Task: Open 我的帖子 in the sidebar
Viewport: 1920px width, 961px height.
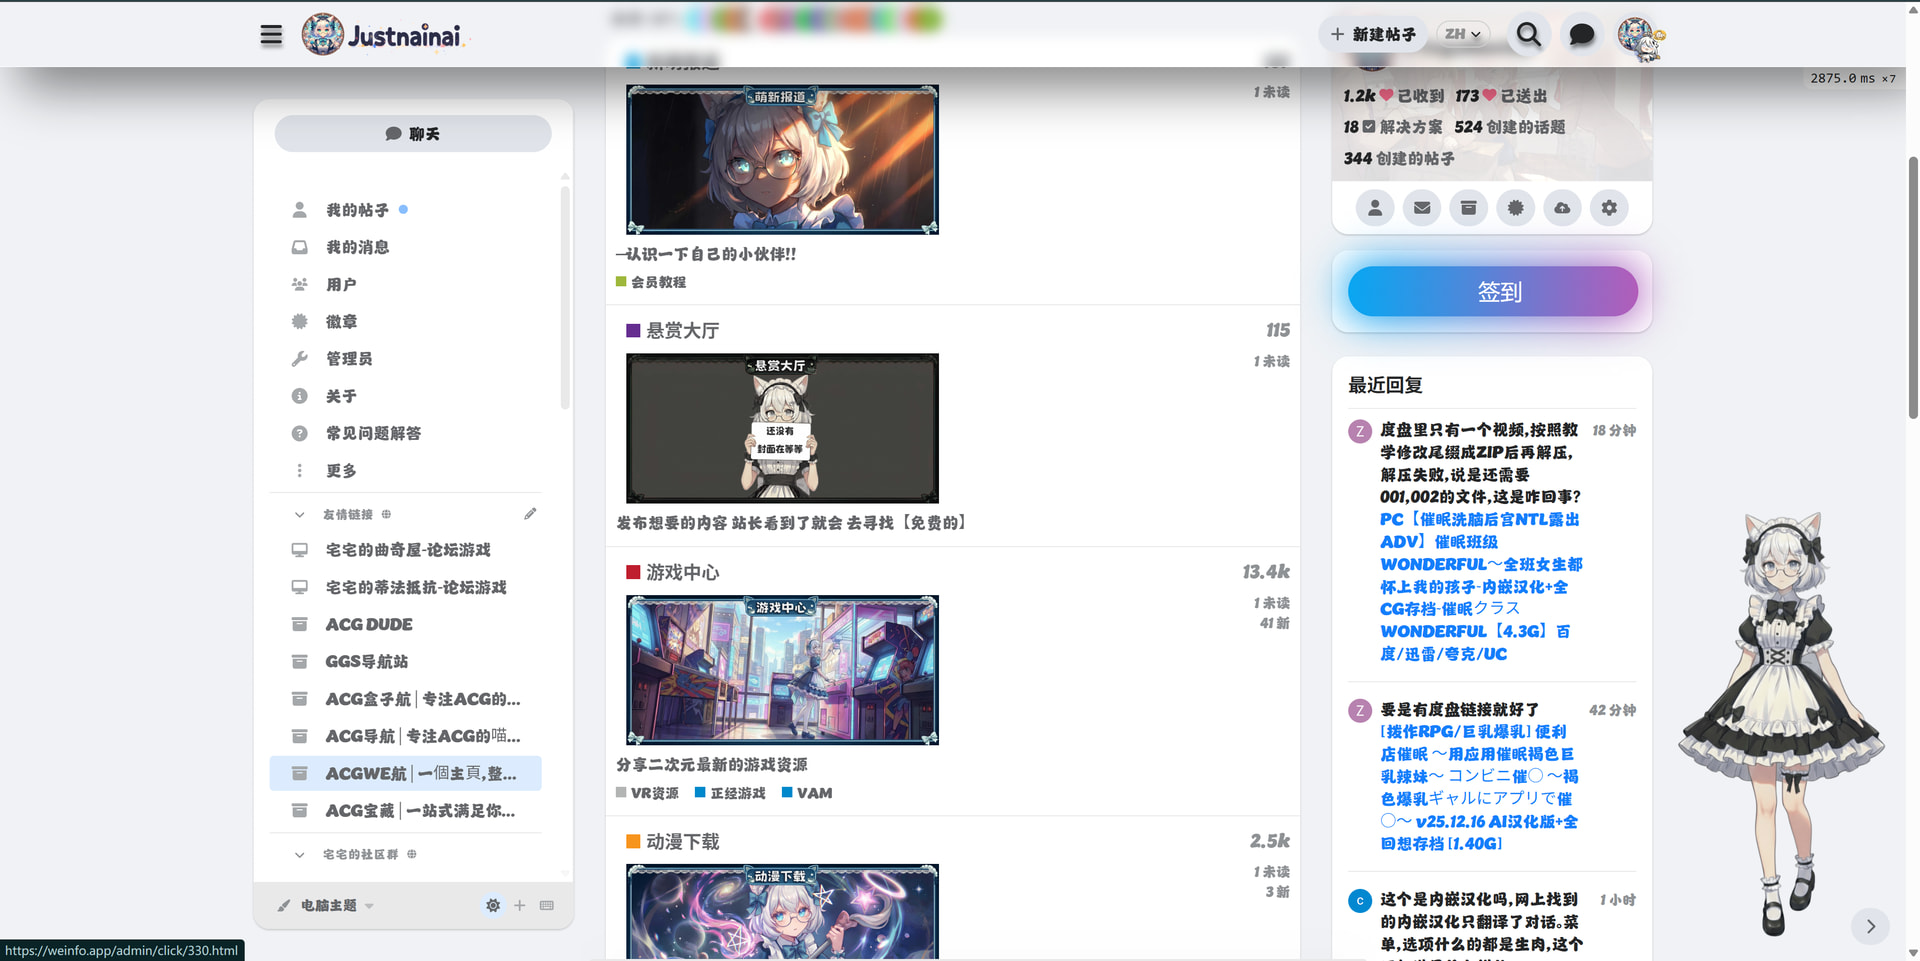Action: tap(357, 210)
